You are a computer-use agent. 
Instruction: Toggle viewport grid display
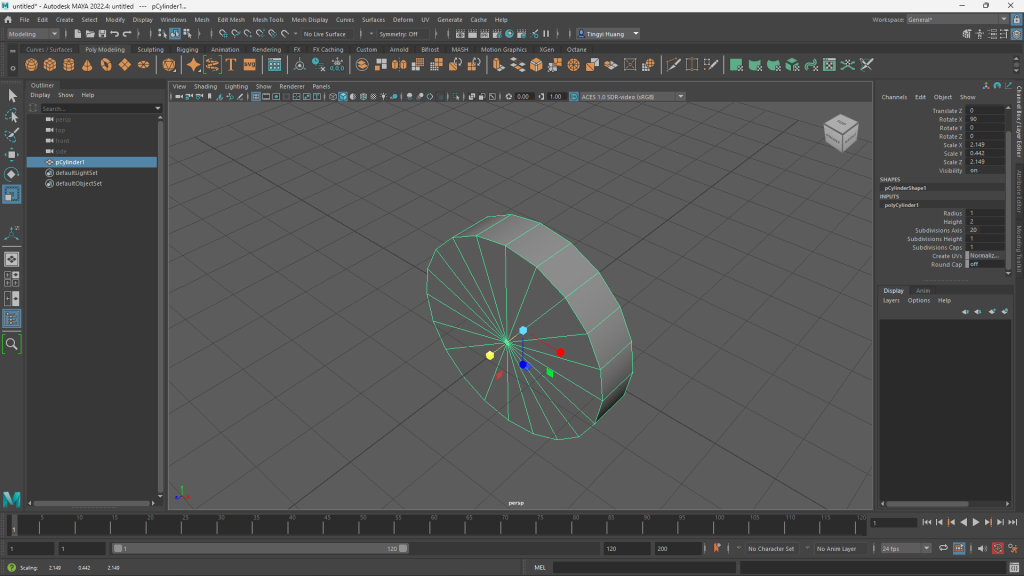pyautogui.click(x=256, y=97)
